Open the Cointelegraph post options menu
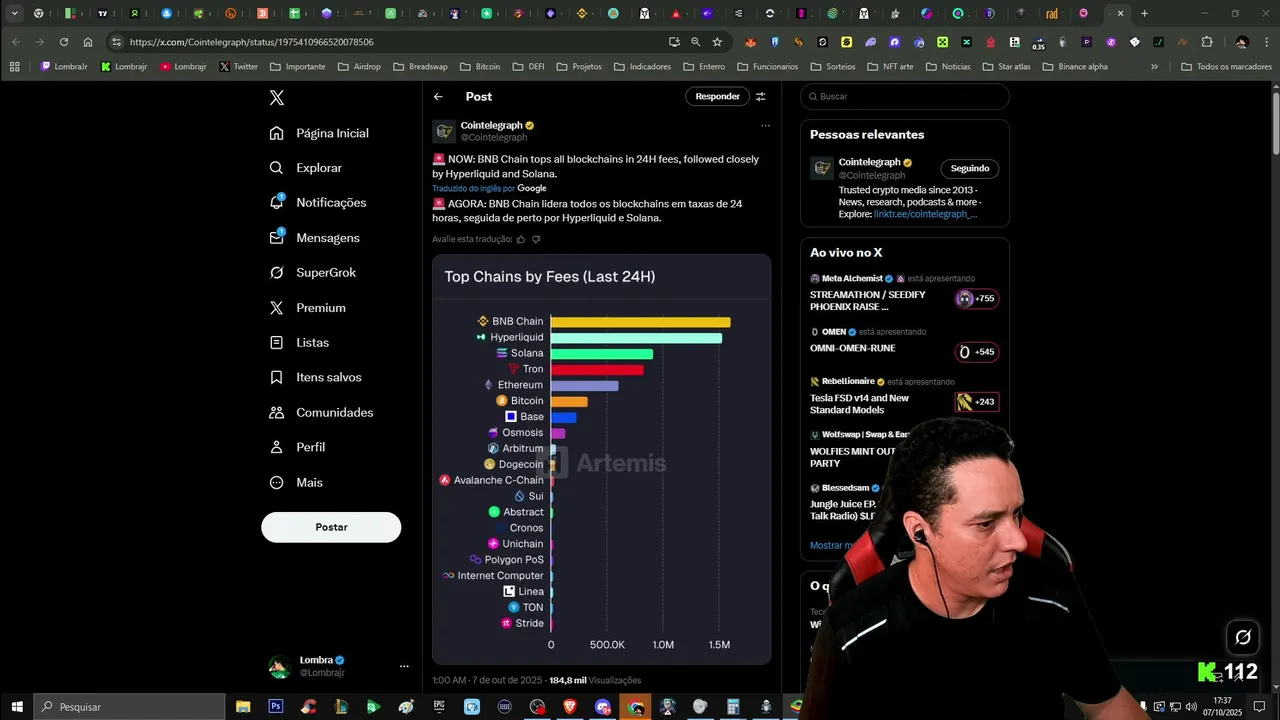1280x720 pixels. (x=765, y=126)
